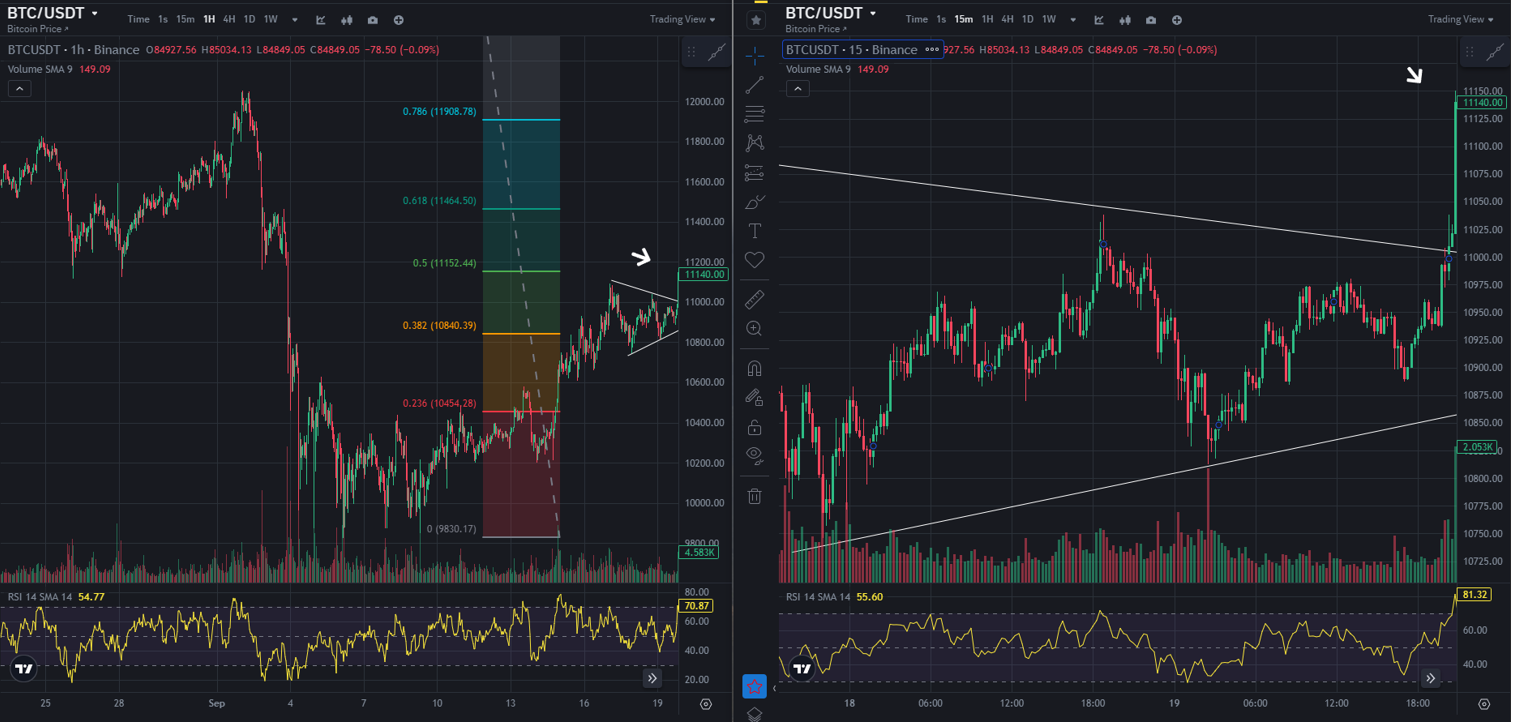Select the 1W interval in right chart
Viewport: 1514px width, 725px height.
(1048, 20)
